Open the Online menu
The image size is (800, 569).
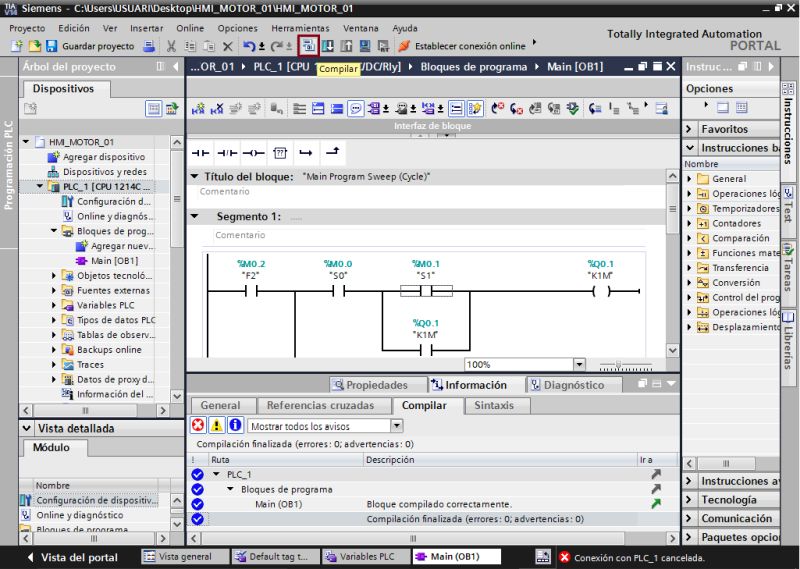(190, 29)
